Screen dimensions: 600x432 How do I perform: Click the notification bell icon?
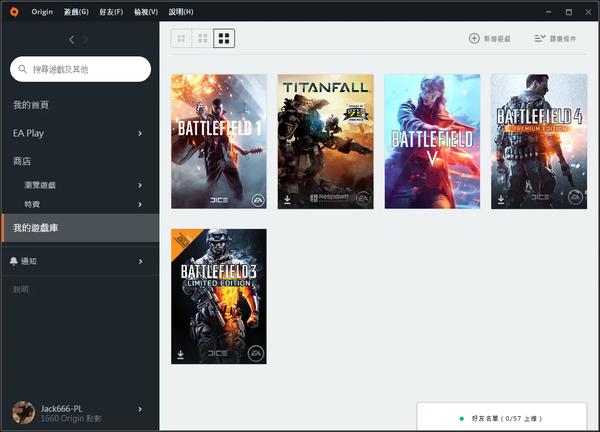coord(13,261)
